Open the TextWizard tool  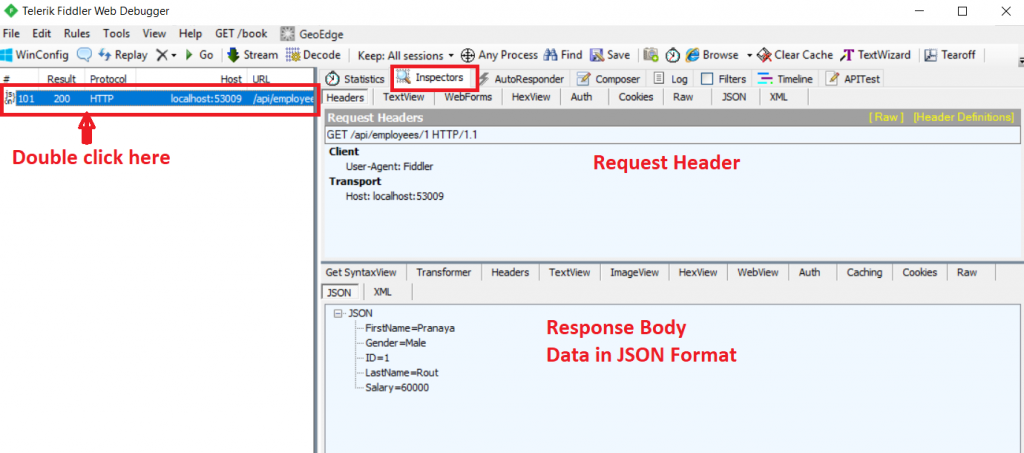click(x=876, y=55)
